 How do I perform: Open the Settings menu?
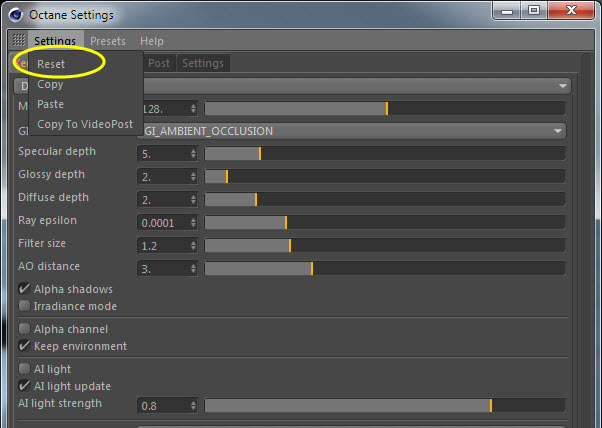55,41
